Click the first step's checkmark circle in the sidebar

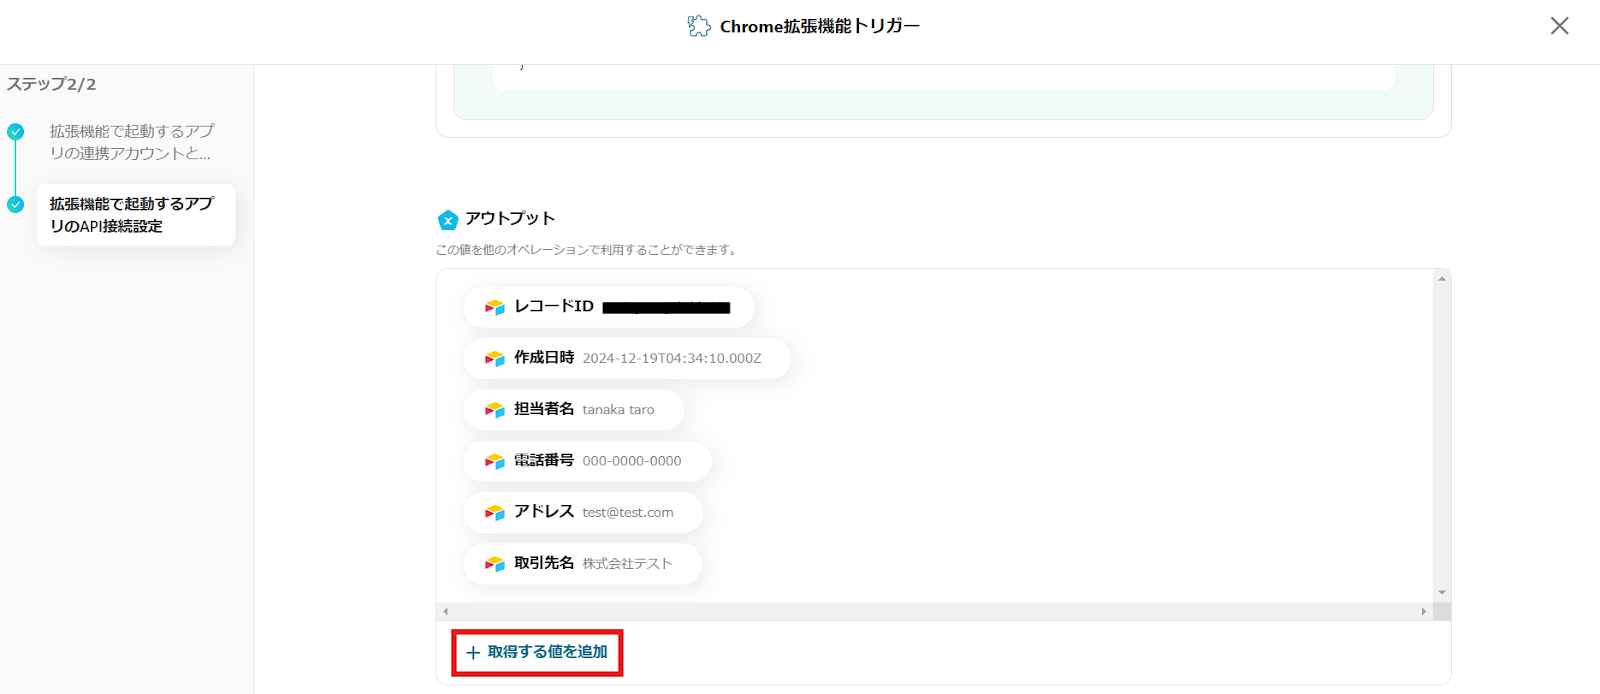[x=16, y=132]
